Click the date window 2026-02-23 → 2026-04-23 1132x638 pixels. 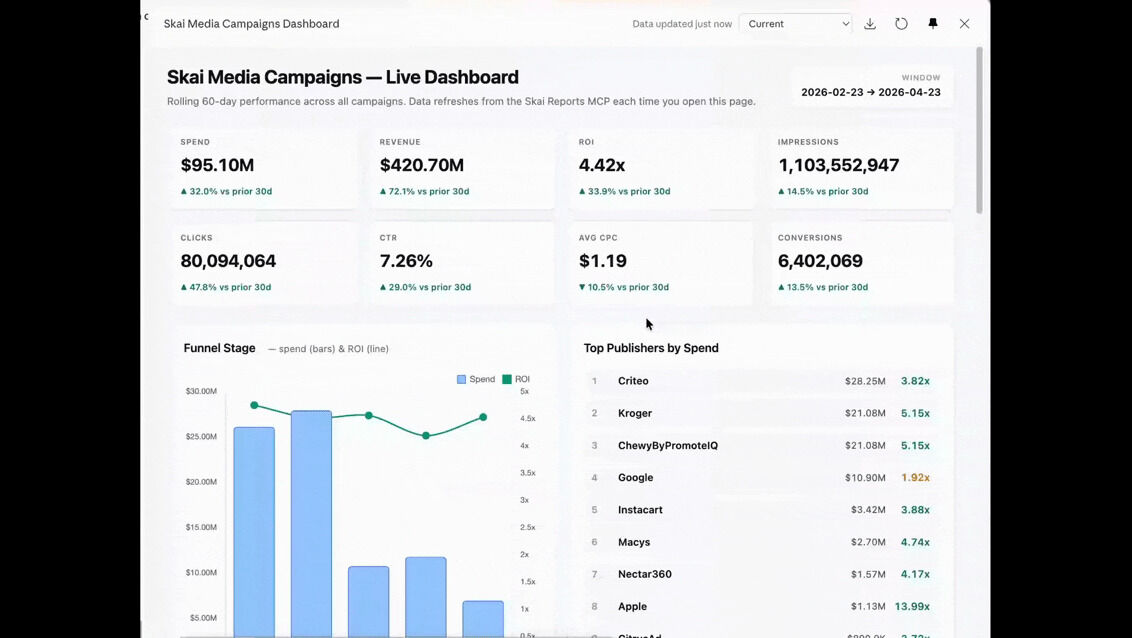(871, 92)
